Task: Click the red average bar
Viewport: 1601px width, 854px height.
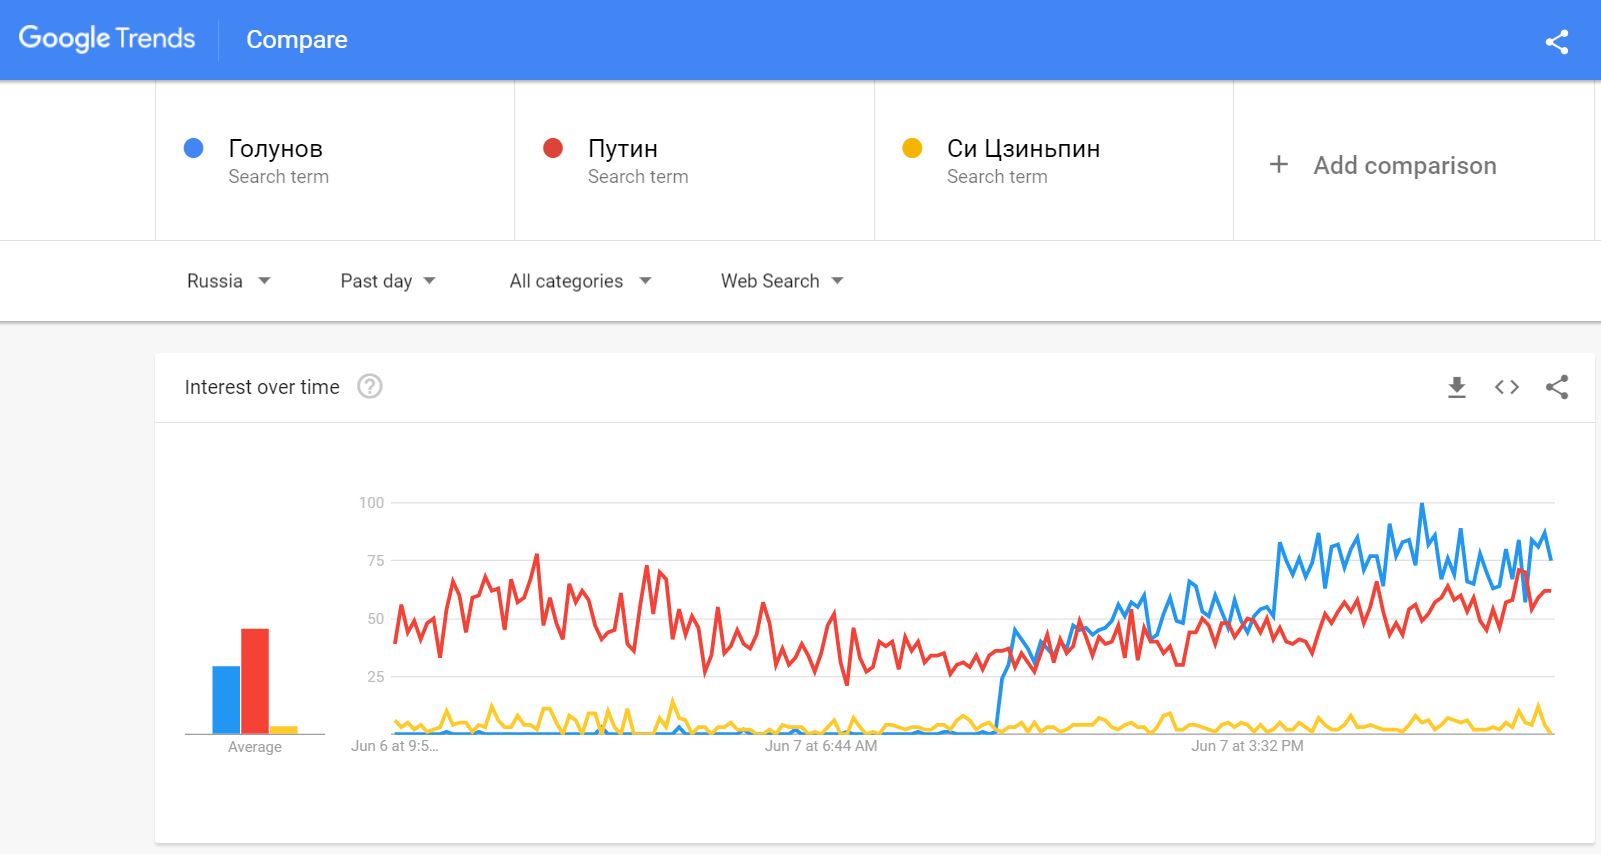Action: click(255, 681)
